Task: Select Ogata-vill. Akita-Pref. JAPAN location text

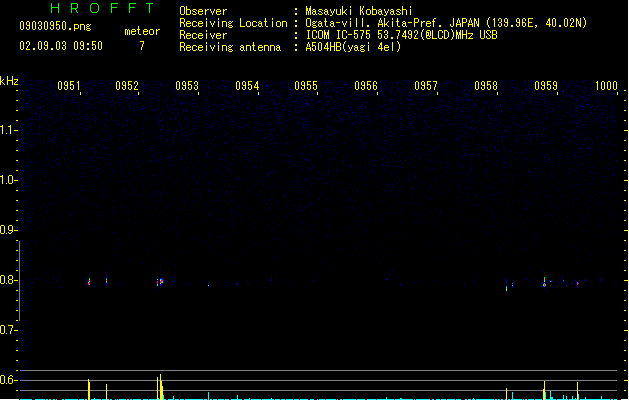Action: [x=446, y=23]
